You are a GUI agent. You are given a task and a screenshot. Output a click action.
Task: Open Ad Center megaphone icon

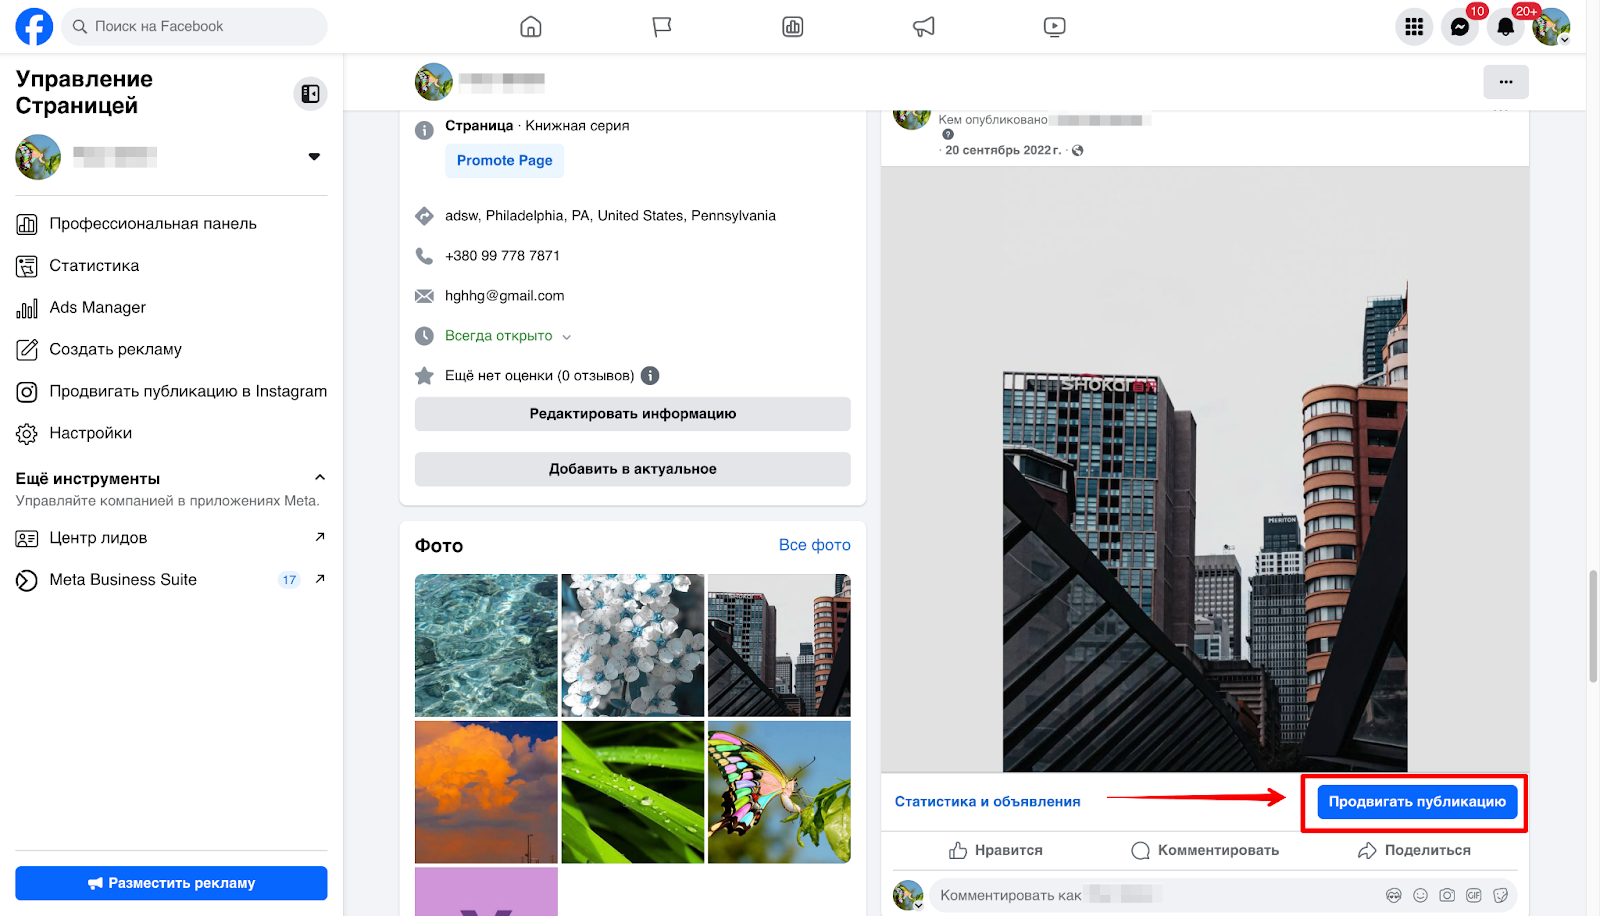click(924, 27)
